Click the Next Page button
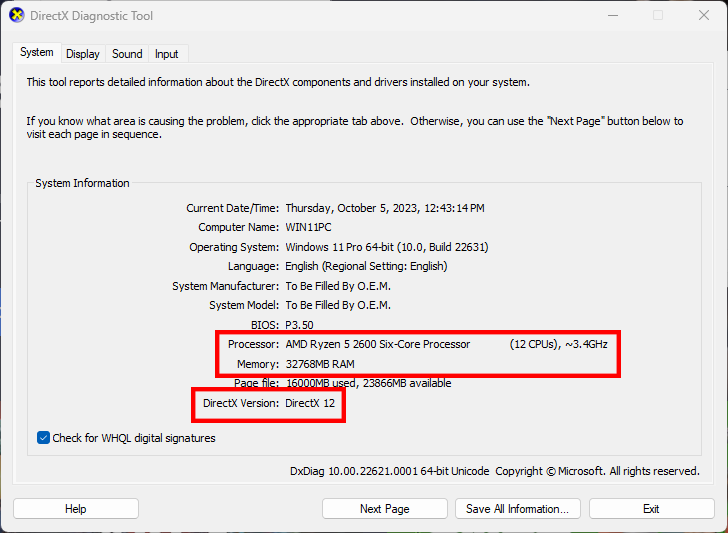Image resolution: width=728 pixels, height=533 pixels. (x=384, y=509)
